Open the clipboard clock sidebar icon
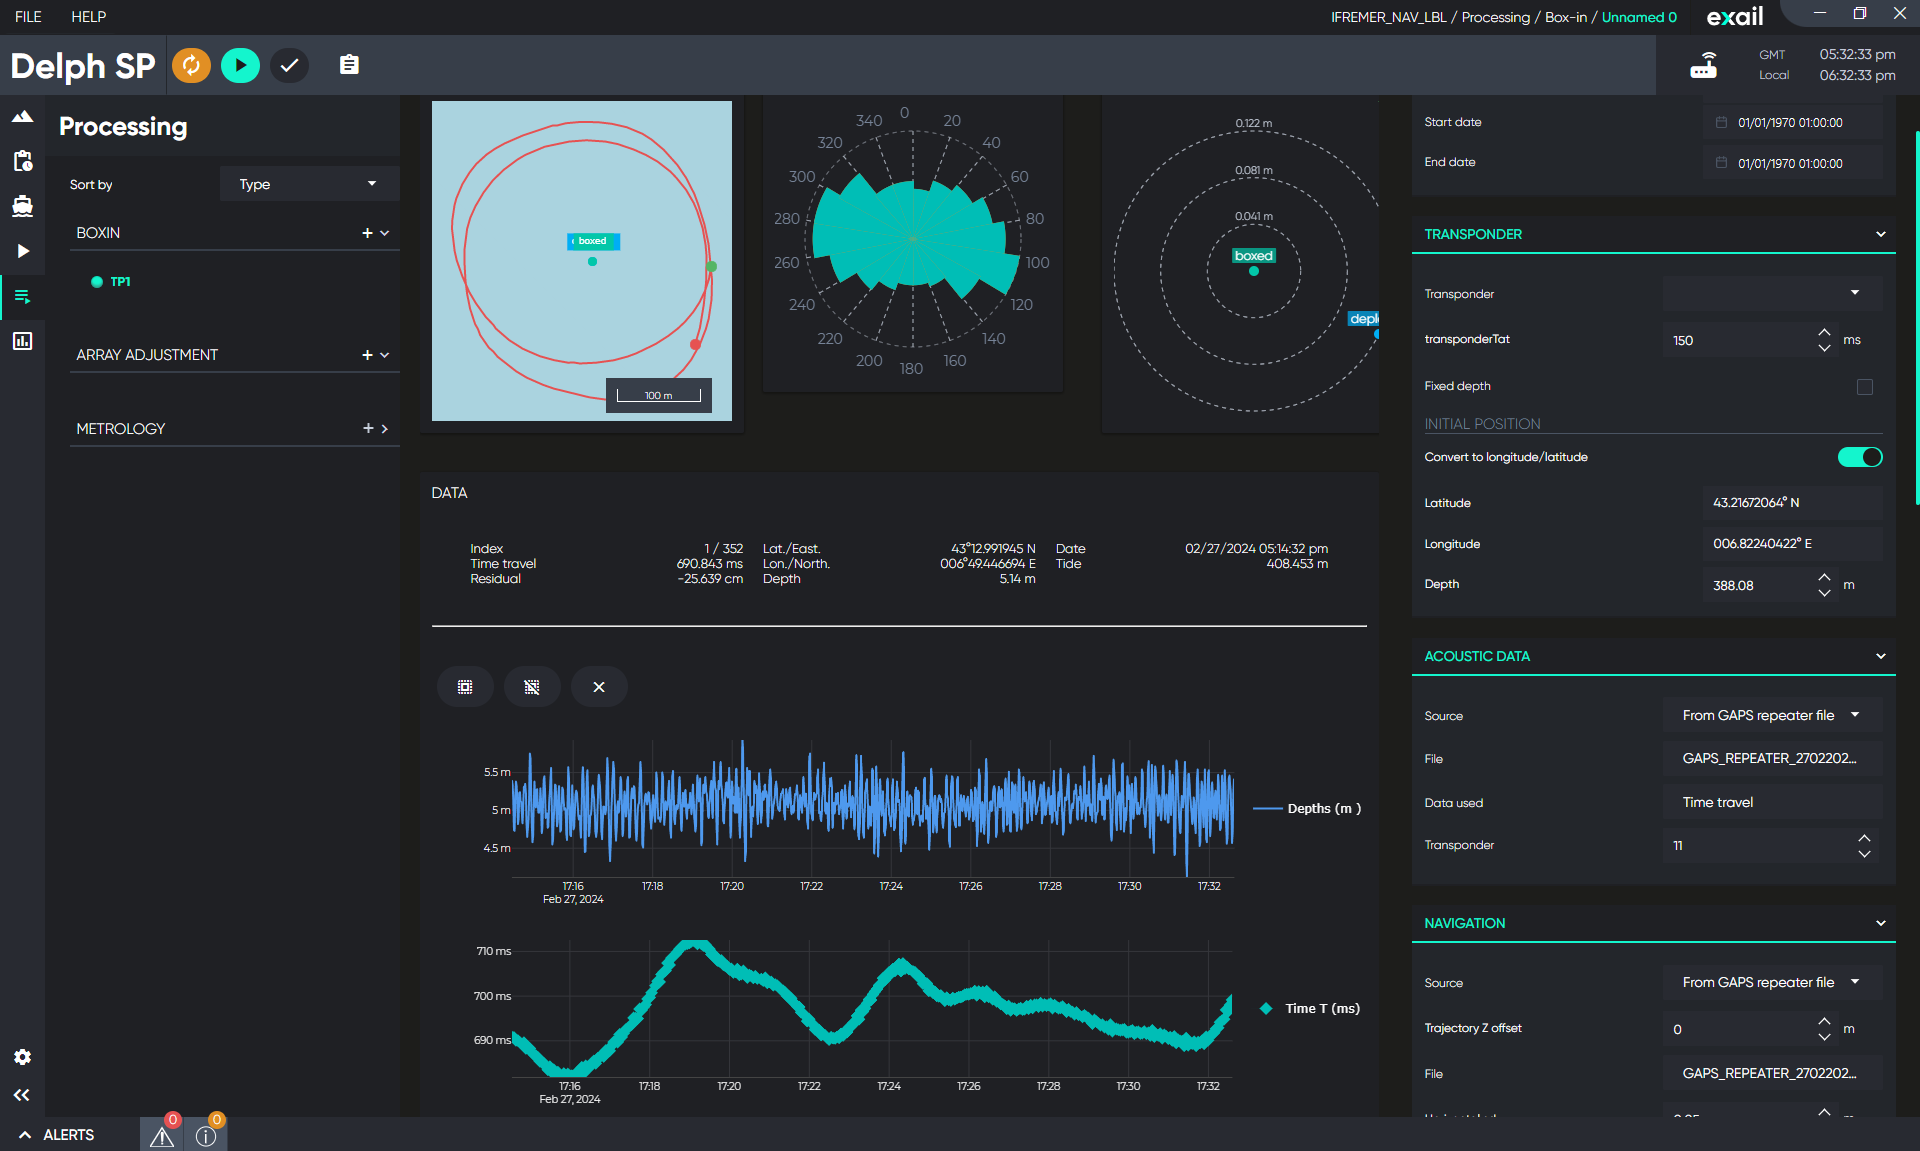Viewport: 1920px width, 1151px height. [22, 161]
